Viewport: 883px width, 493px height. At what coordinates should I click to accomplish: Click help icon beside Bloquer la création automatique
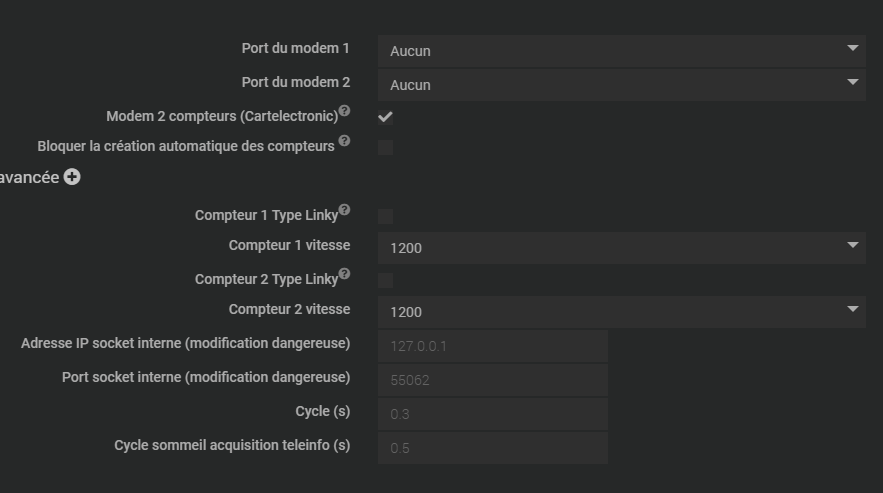point(344,141)
